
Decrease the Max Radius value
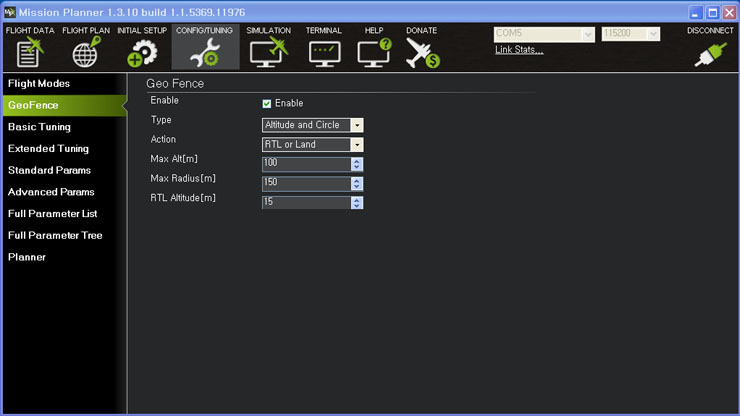(x=357, y=187)
